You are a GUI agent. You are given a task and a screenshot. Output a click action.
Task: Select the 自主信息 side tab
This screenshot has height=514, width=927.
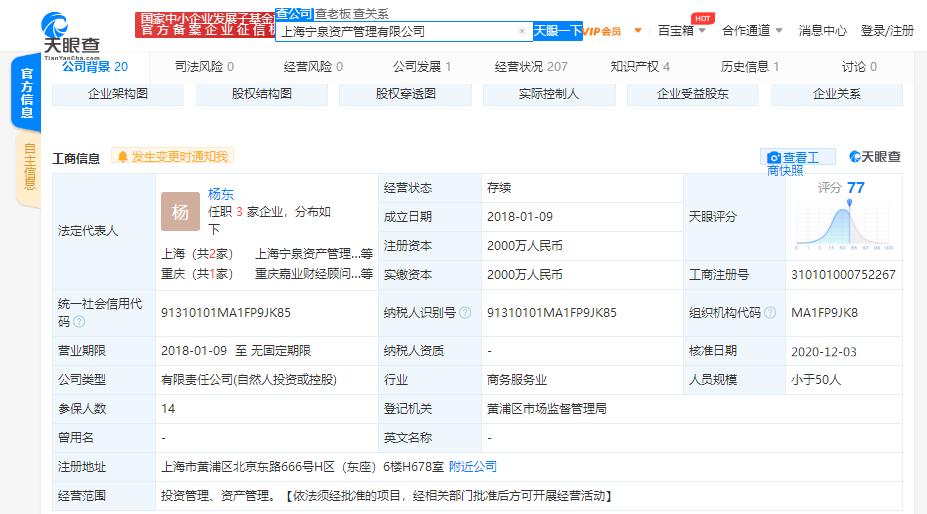(x=28, y=167)
